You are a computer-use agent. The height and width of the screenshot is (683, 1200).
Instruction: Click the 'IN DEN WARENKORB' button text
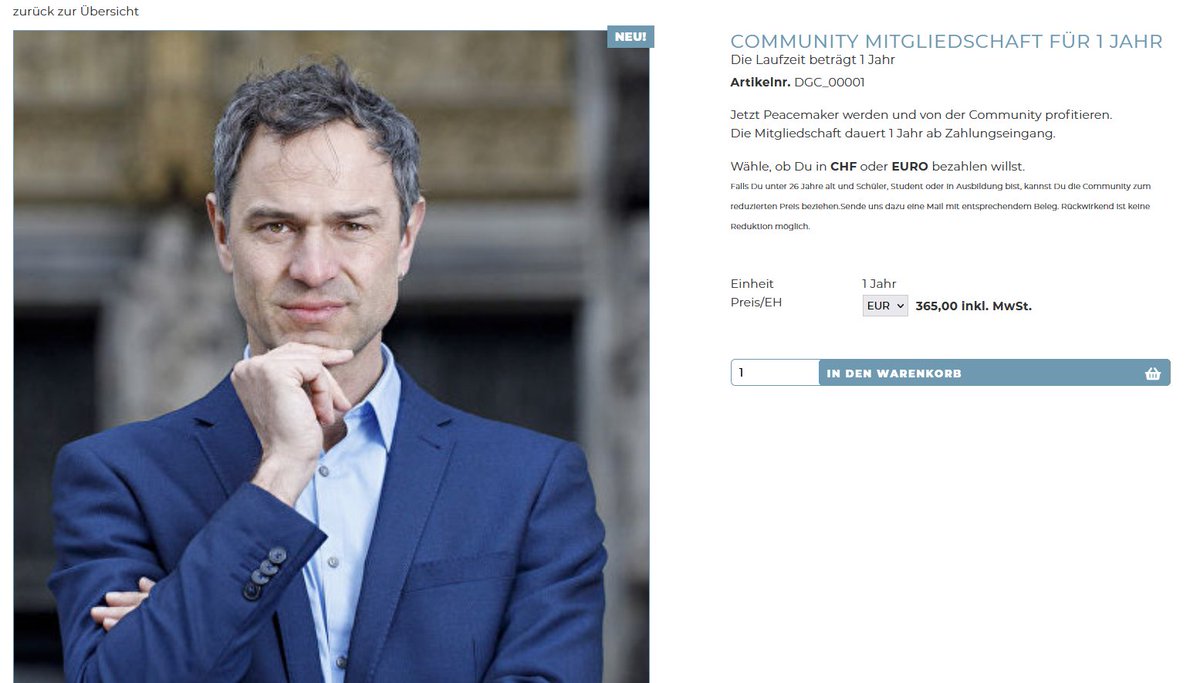894,373
